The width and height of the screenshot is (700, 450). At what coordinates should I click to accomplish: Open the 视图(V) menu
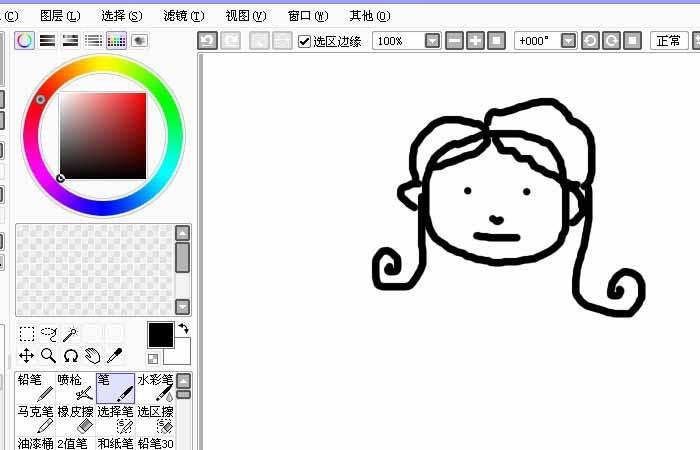click(246, 16)
